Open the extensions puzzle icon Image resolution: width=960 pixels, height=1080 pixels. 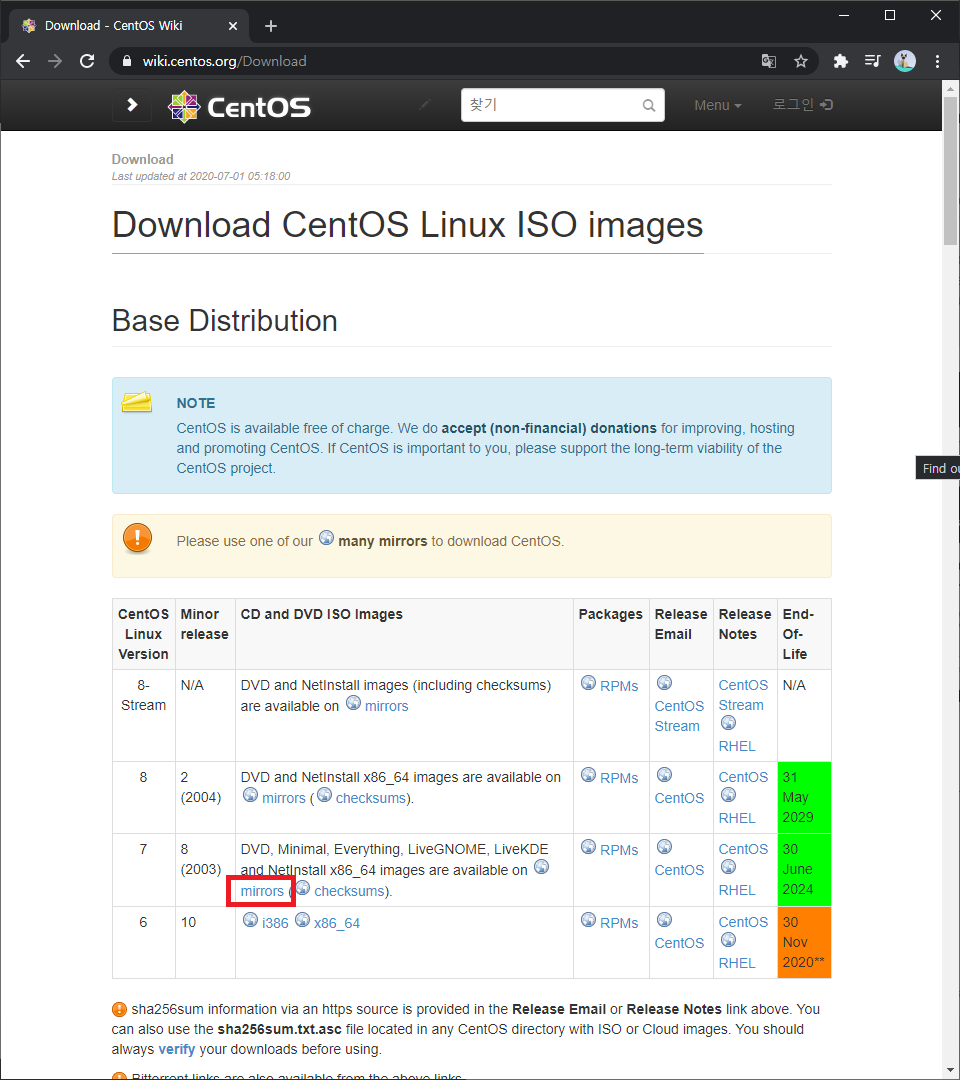[840, 61]
